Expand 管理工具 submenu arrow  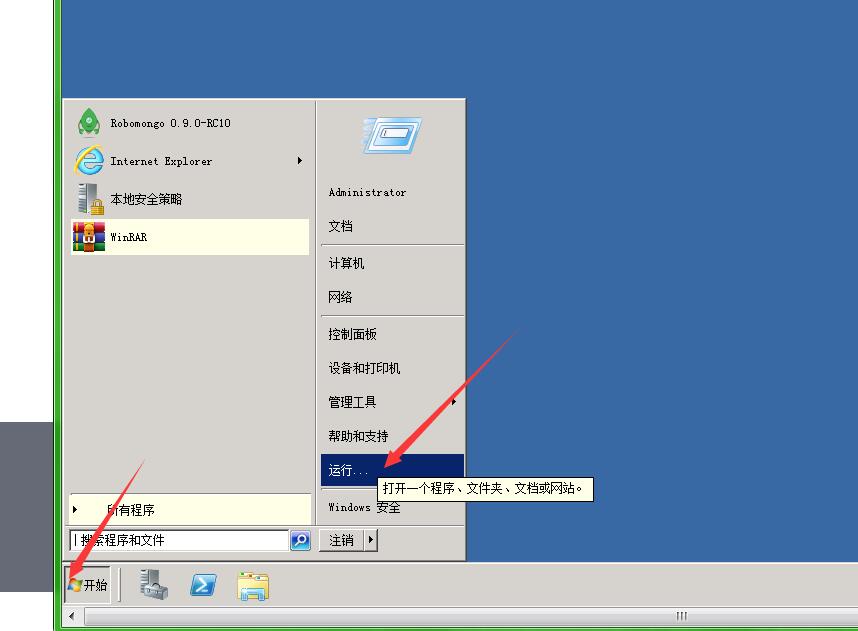[x=454, y=402]
